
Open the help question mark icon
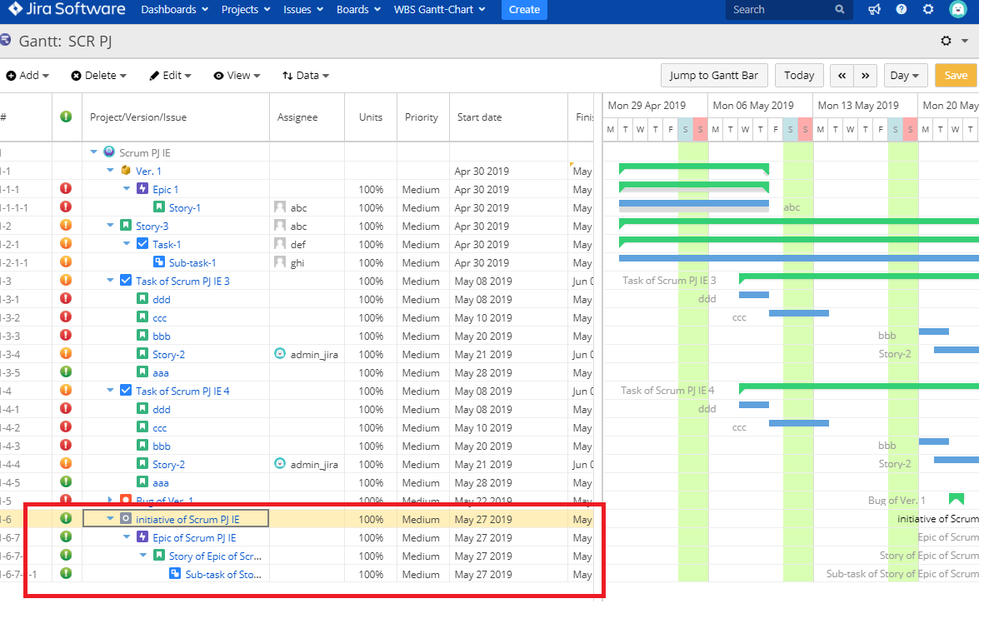[x=901, y=10]
